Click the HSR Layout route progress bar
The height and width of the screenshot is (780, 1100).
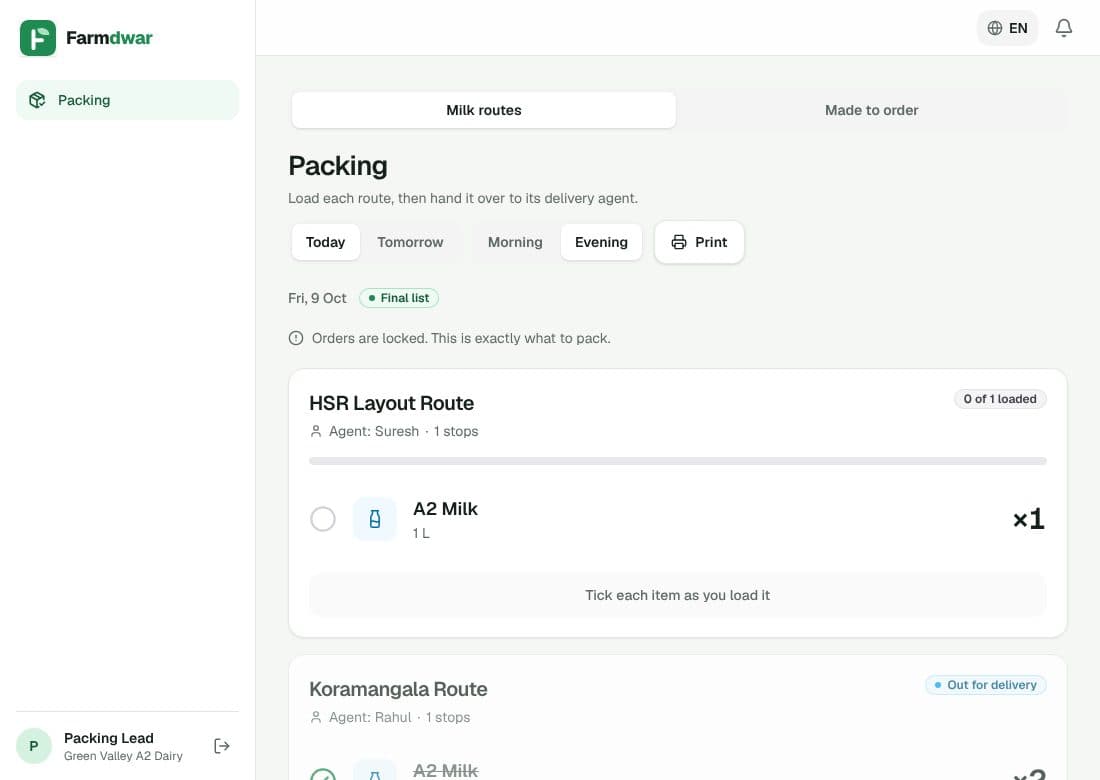[678, 462]
